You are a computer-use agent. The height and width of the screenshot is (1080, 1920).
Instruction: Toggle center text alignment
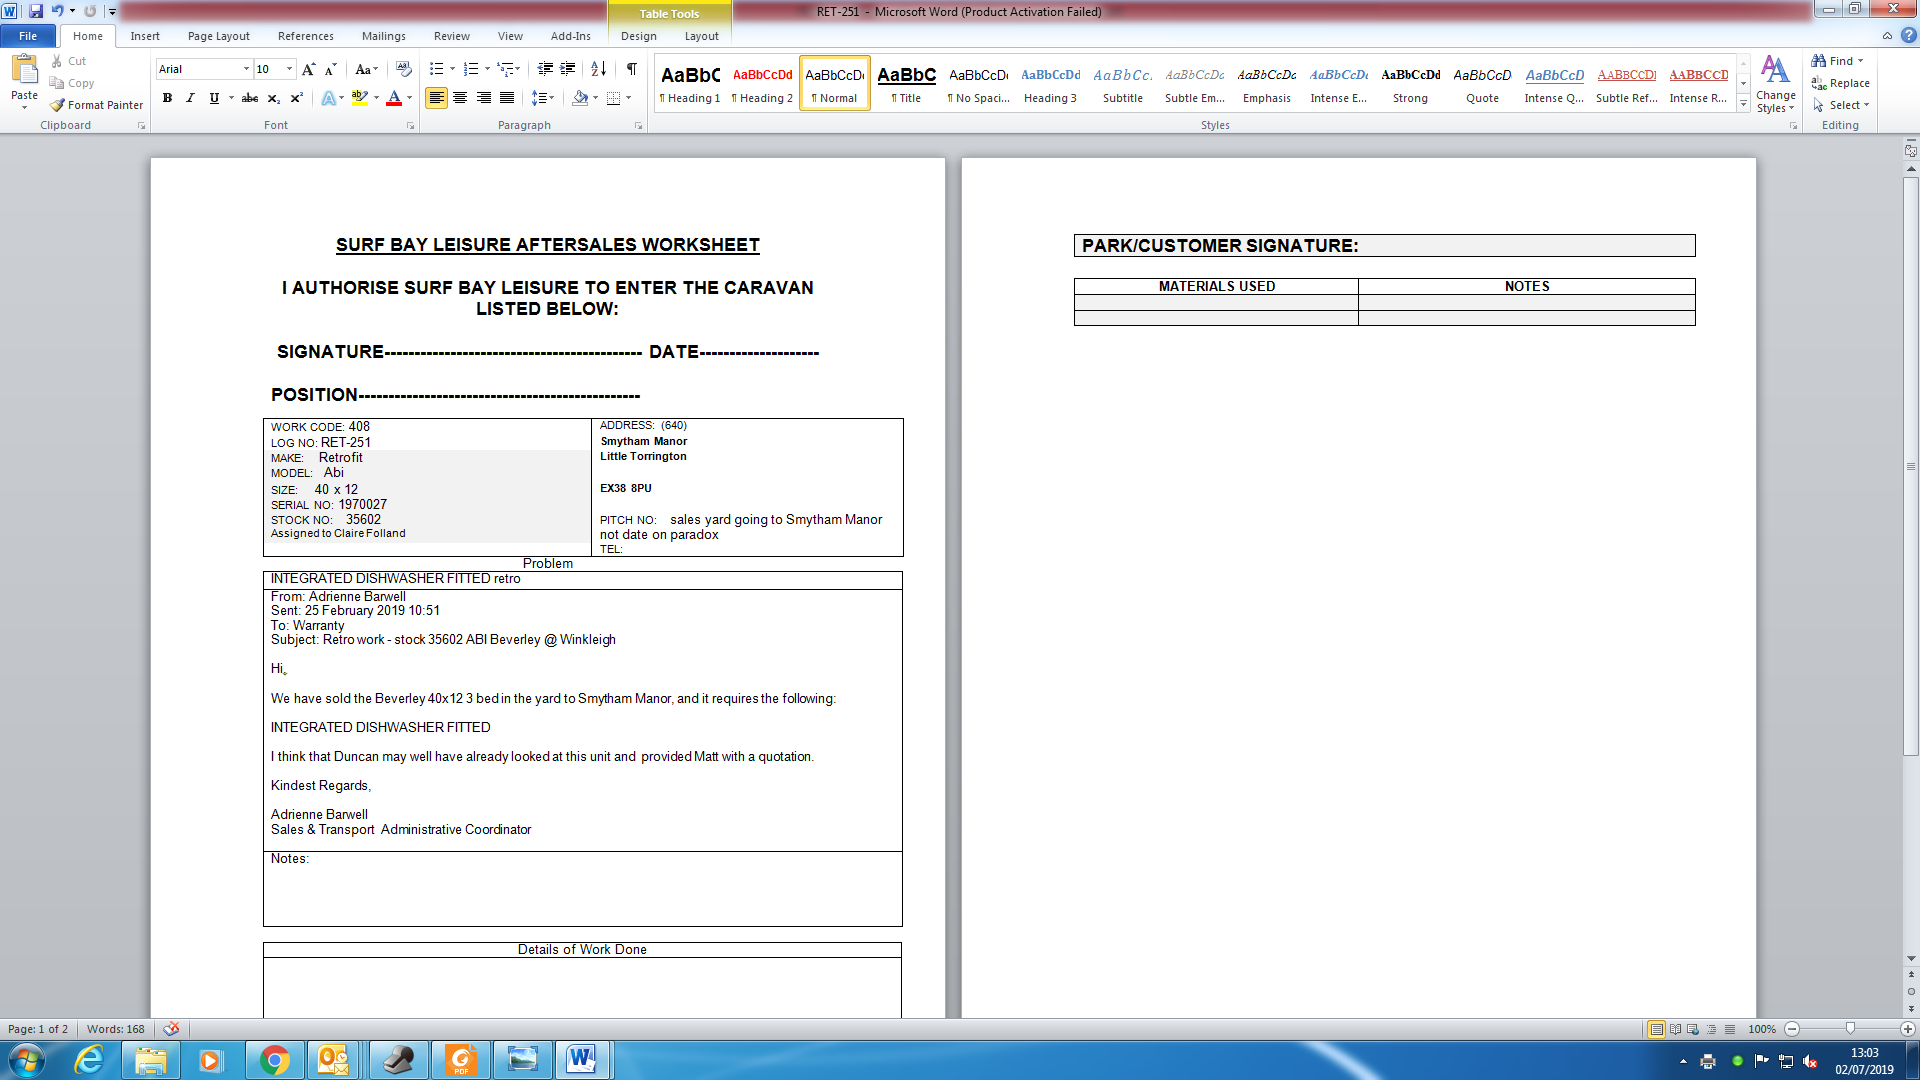[x=460, y=98]
